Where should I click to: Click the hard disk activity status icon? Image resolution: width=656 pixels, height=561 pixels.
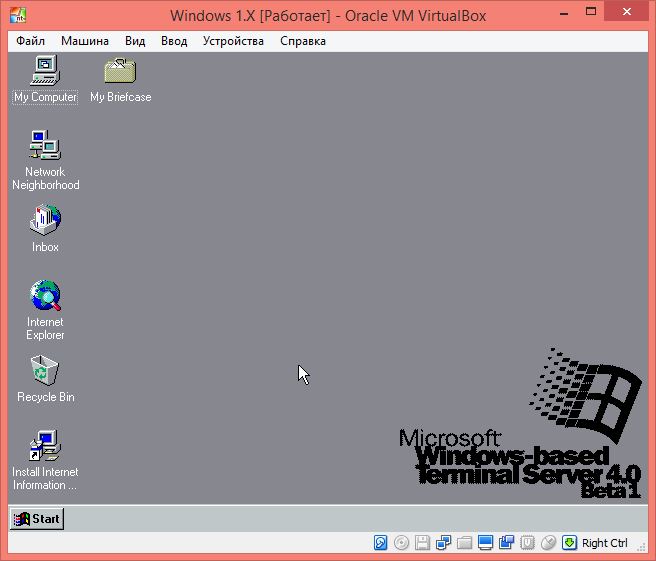click(x=380, y=543)
